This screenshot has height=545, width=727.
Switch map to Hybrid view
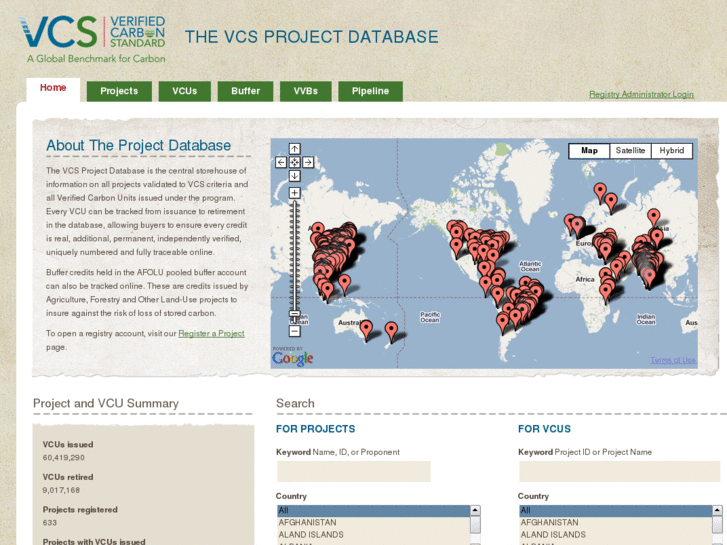pos(671,151)
